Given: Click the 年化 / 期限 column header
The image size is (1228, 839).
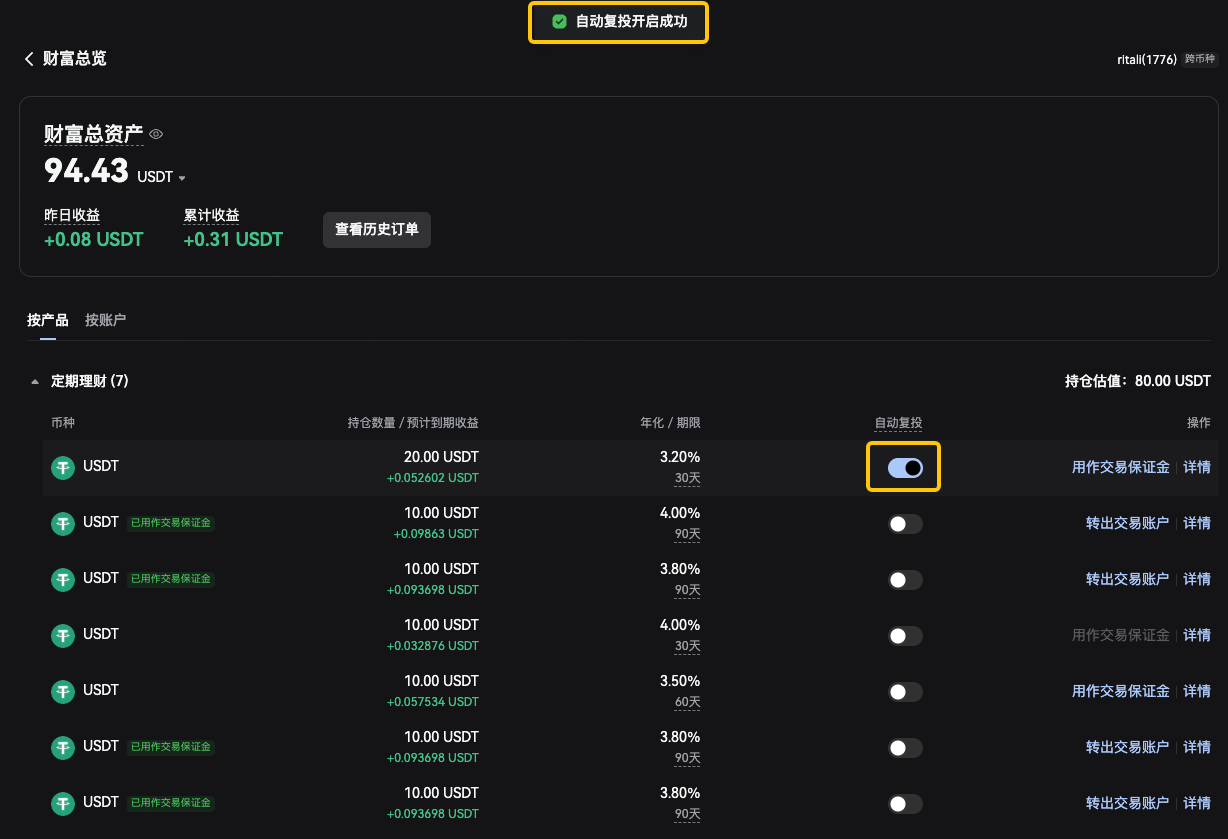Looking at the screenshot, I should pyautogui.click(x=670, y=423).
